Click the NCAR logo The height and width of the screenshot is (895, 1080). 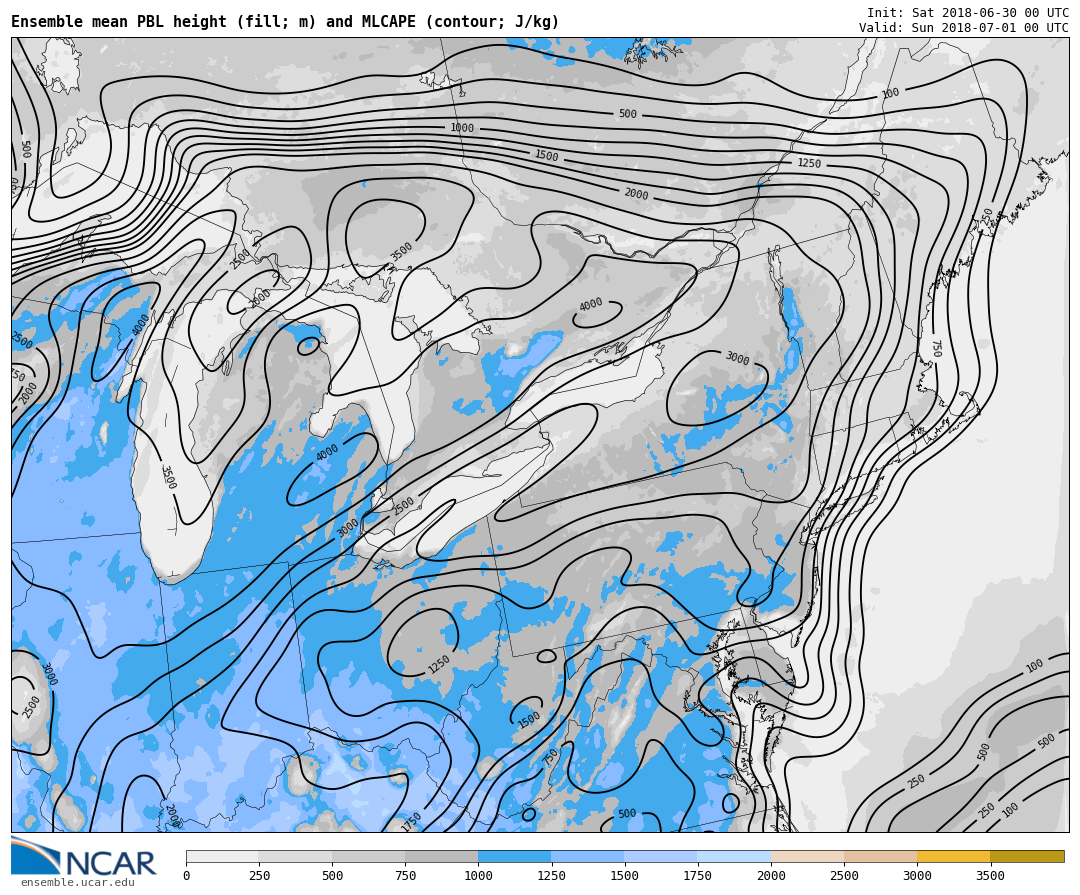(83, 857)
